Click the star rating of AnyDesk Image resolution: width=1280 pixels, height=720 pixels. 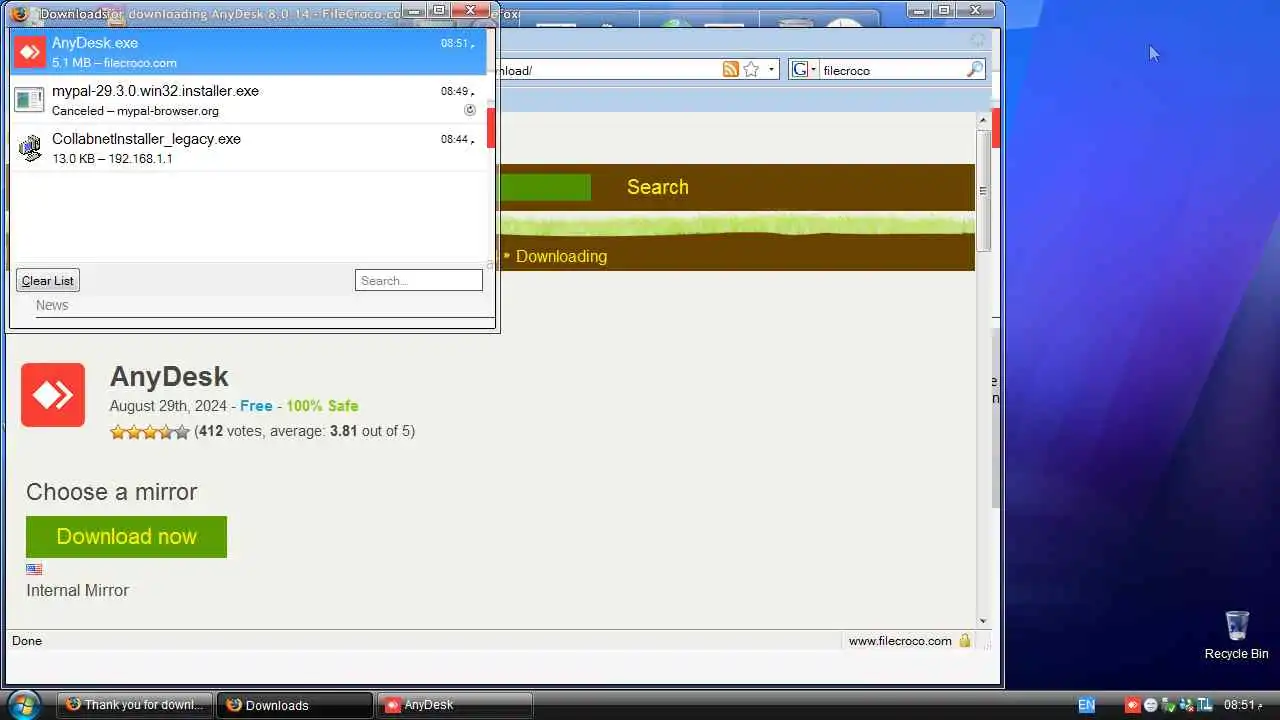(x=149, y=432)
